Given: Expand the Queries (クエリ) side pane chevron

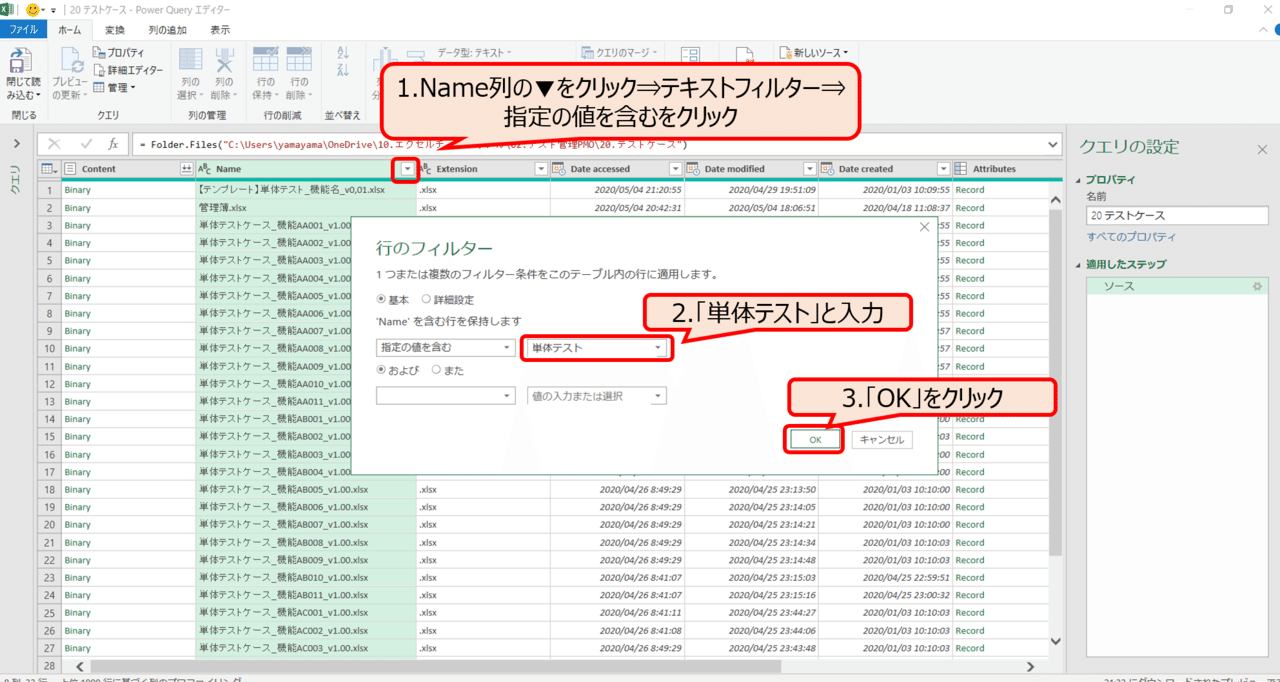Looking at the screenshot, I should pyautogui.click(x=16, y=144).
